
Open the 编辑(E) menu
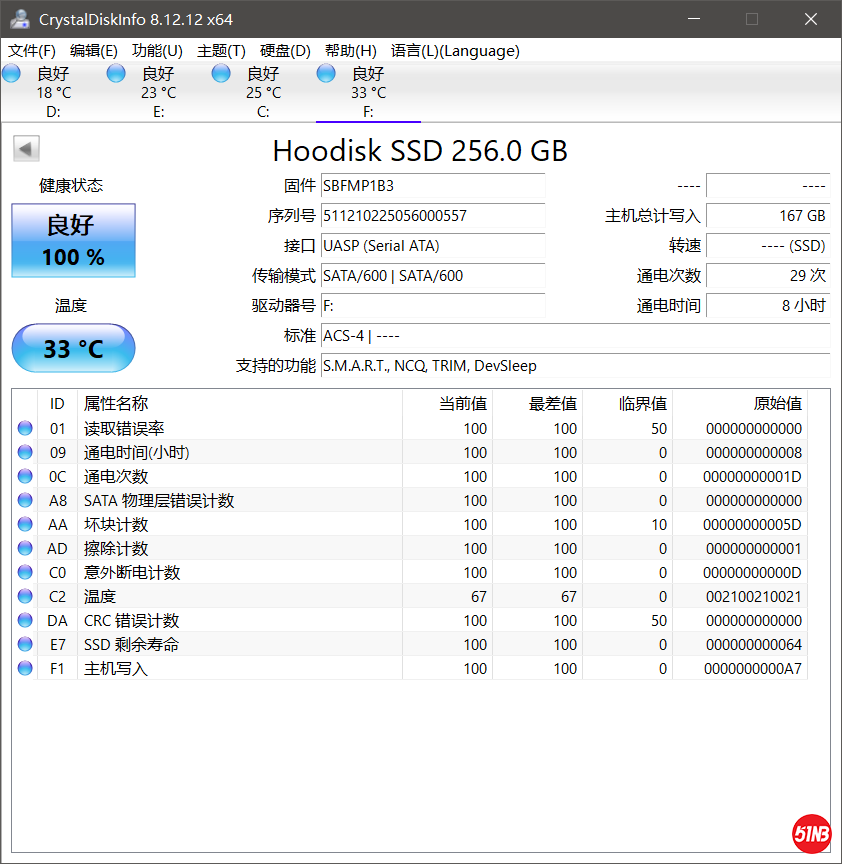[x=93, y=51]
